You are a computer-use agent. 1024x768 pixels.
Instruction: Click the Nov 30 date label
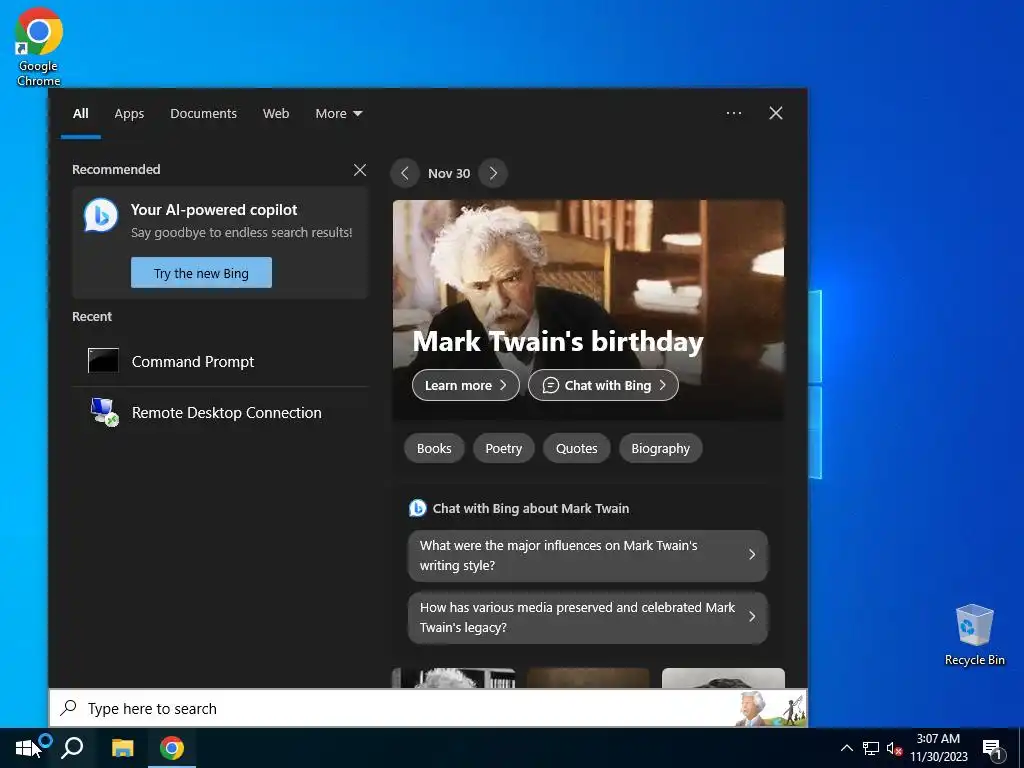coord(449,173)
